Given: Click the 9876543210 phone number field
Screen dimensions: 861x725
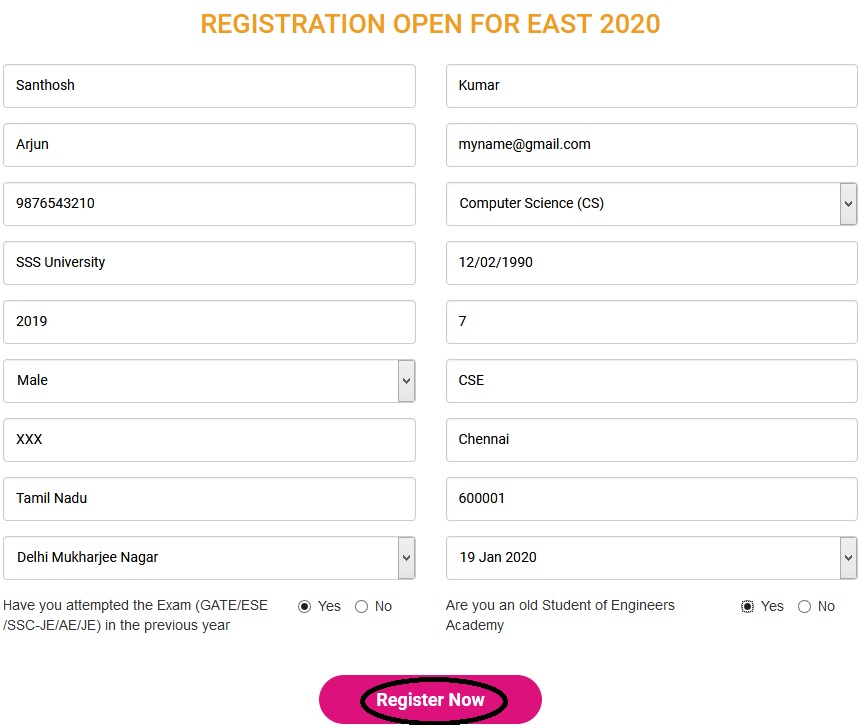Looking at the screenshot, I should tap(209, 204).
